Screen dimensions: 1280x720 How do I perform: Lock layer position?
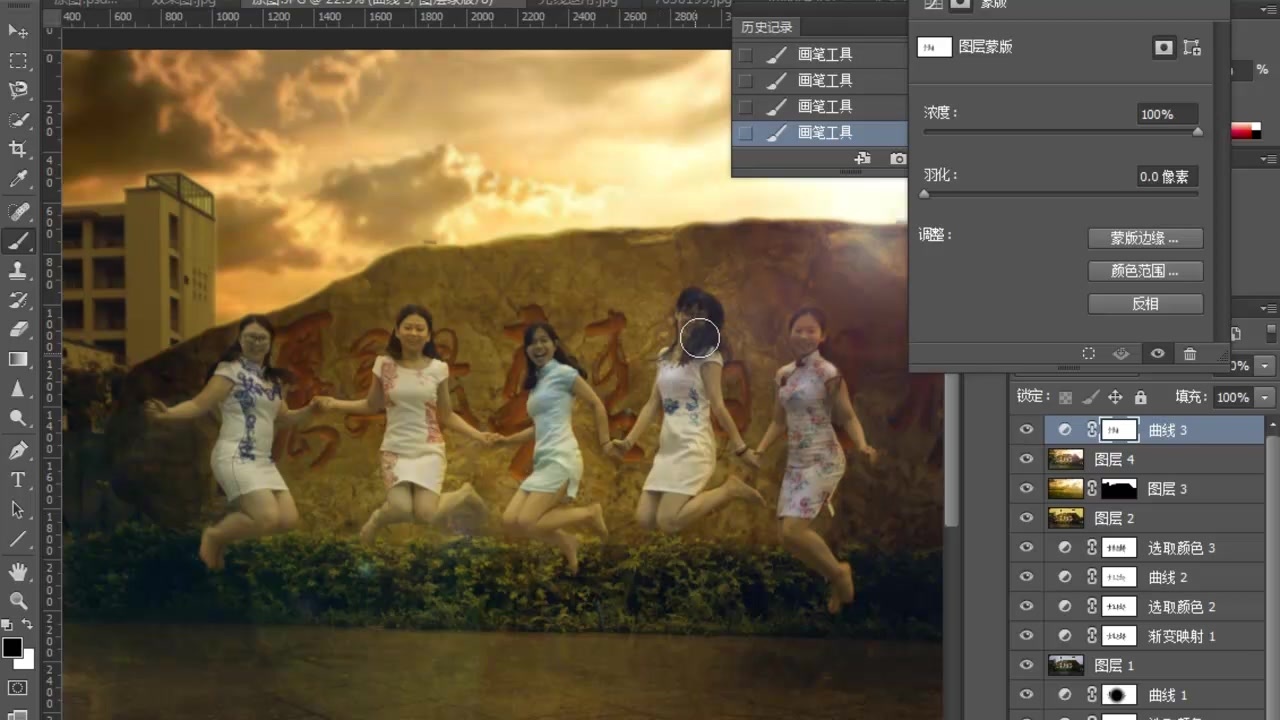pos(1115,397)
